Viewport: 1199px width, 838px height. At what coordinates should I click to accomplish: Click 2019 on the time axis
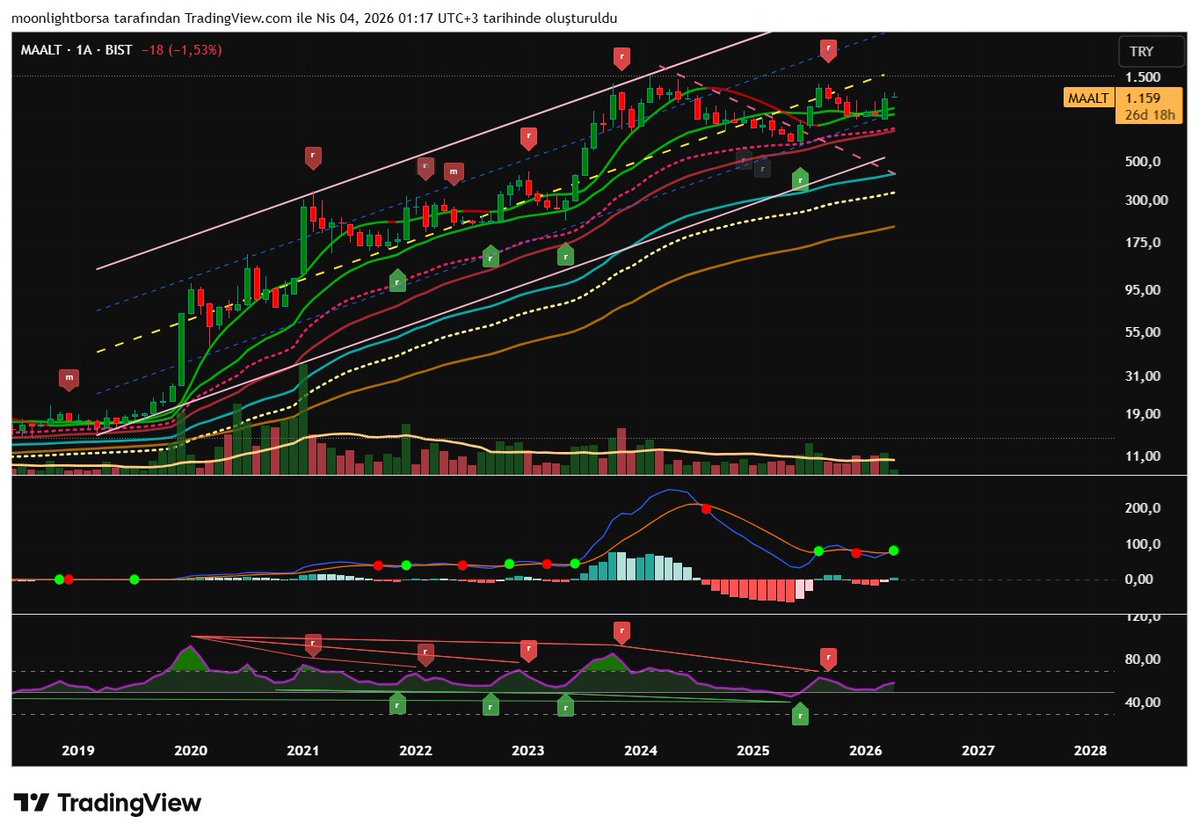click(x=78, y=751)
